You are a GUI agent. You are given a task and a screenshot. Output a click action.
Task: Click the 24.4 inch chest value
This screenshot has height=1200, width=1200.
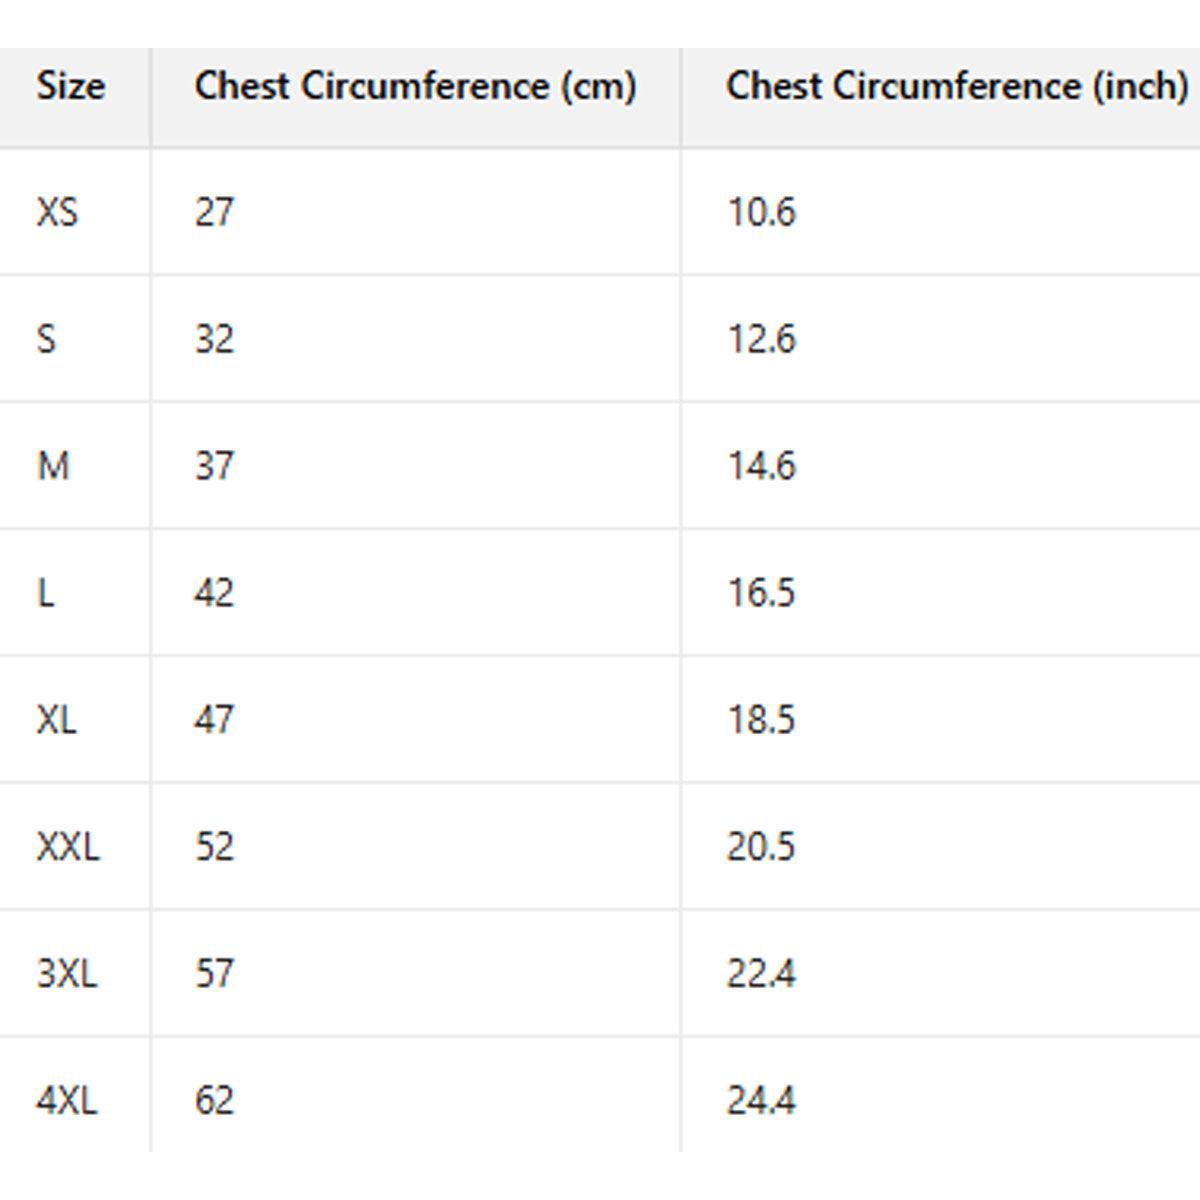[x=761, y=1101]
